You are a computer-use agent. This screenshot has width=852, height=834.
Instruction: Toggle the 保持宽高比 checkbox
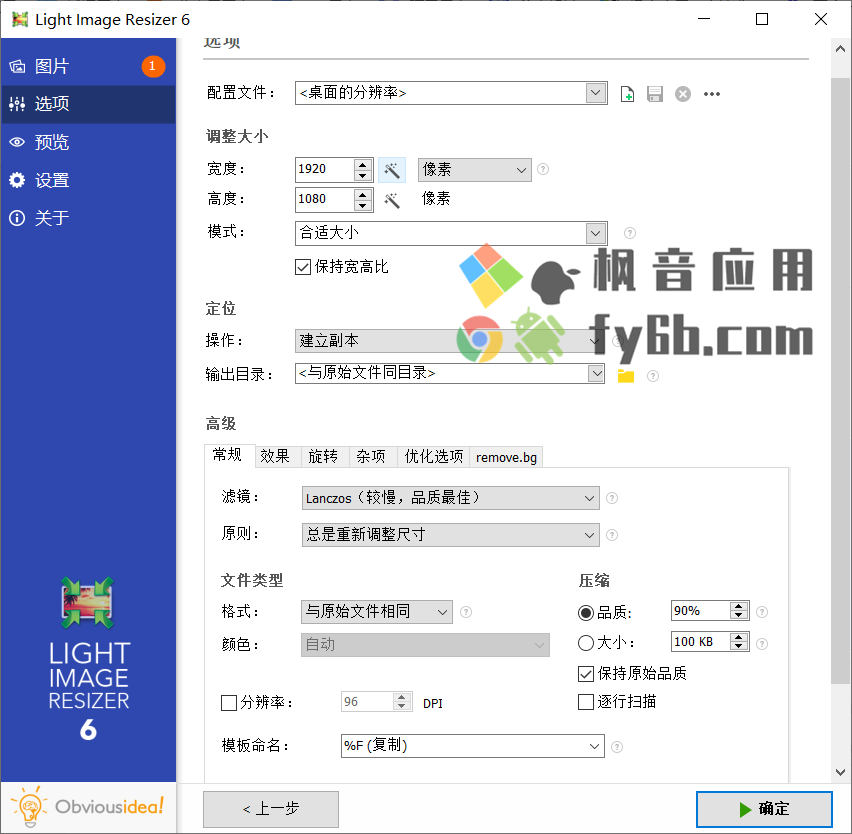click(x=303, y=267)
